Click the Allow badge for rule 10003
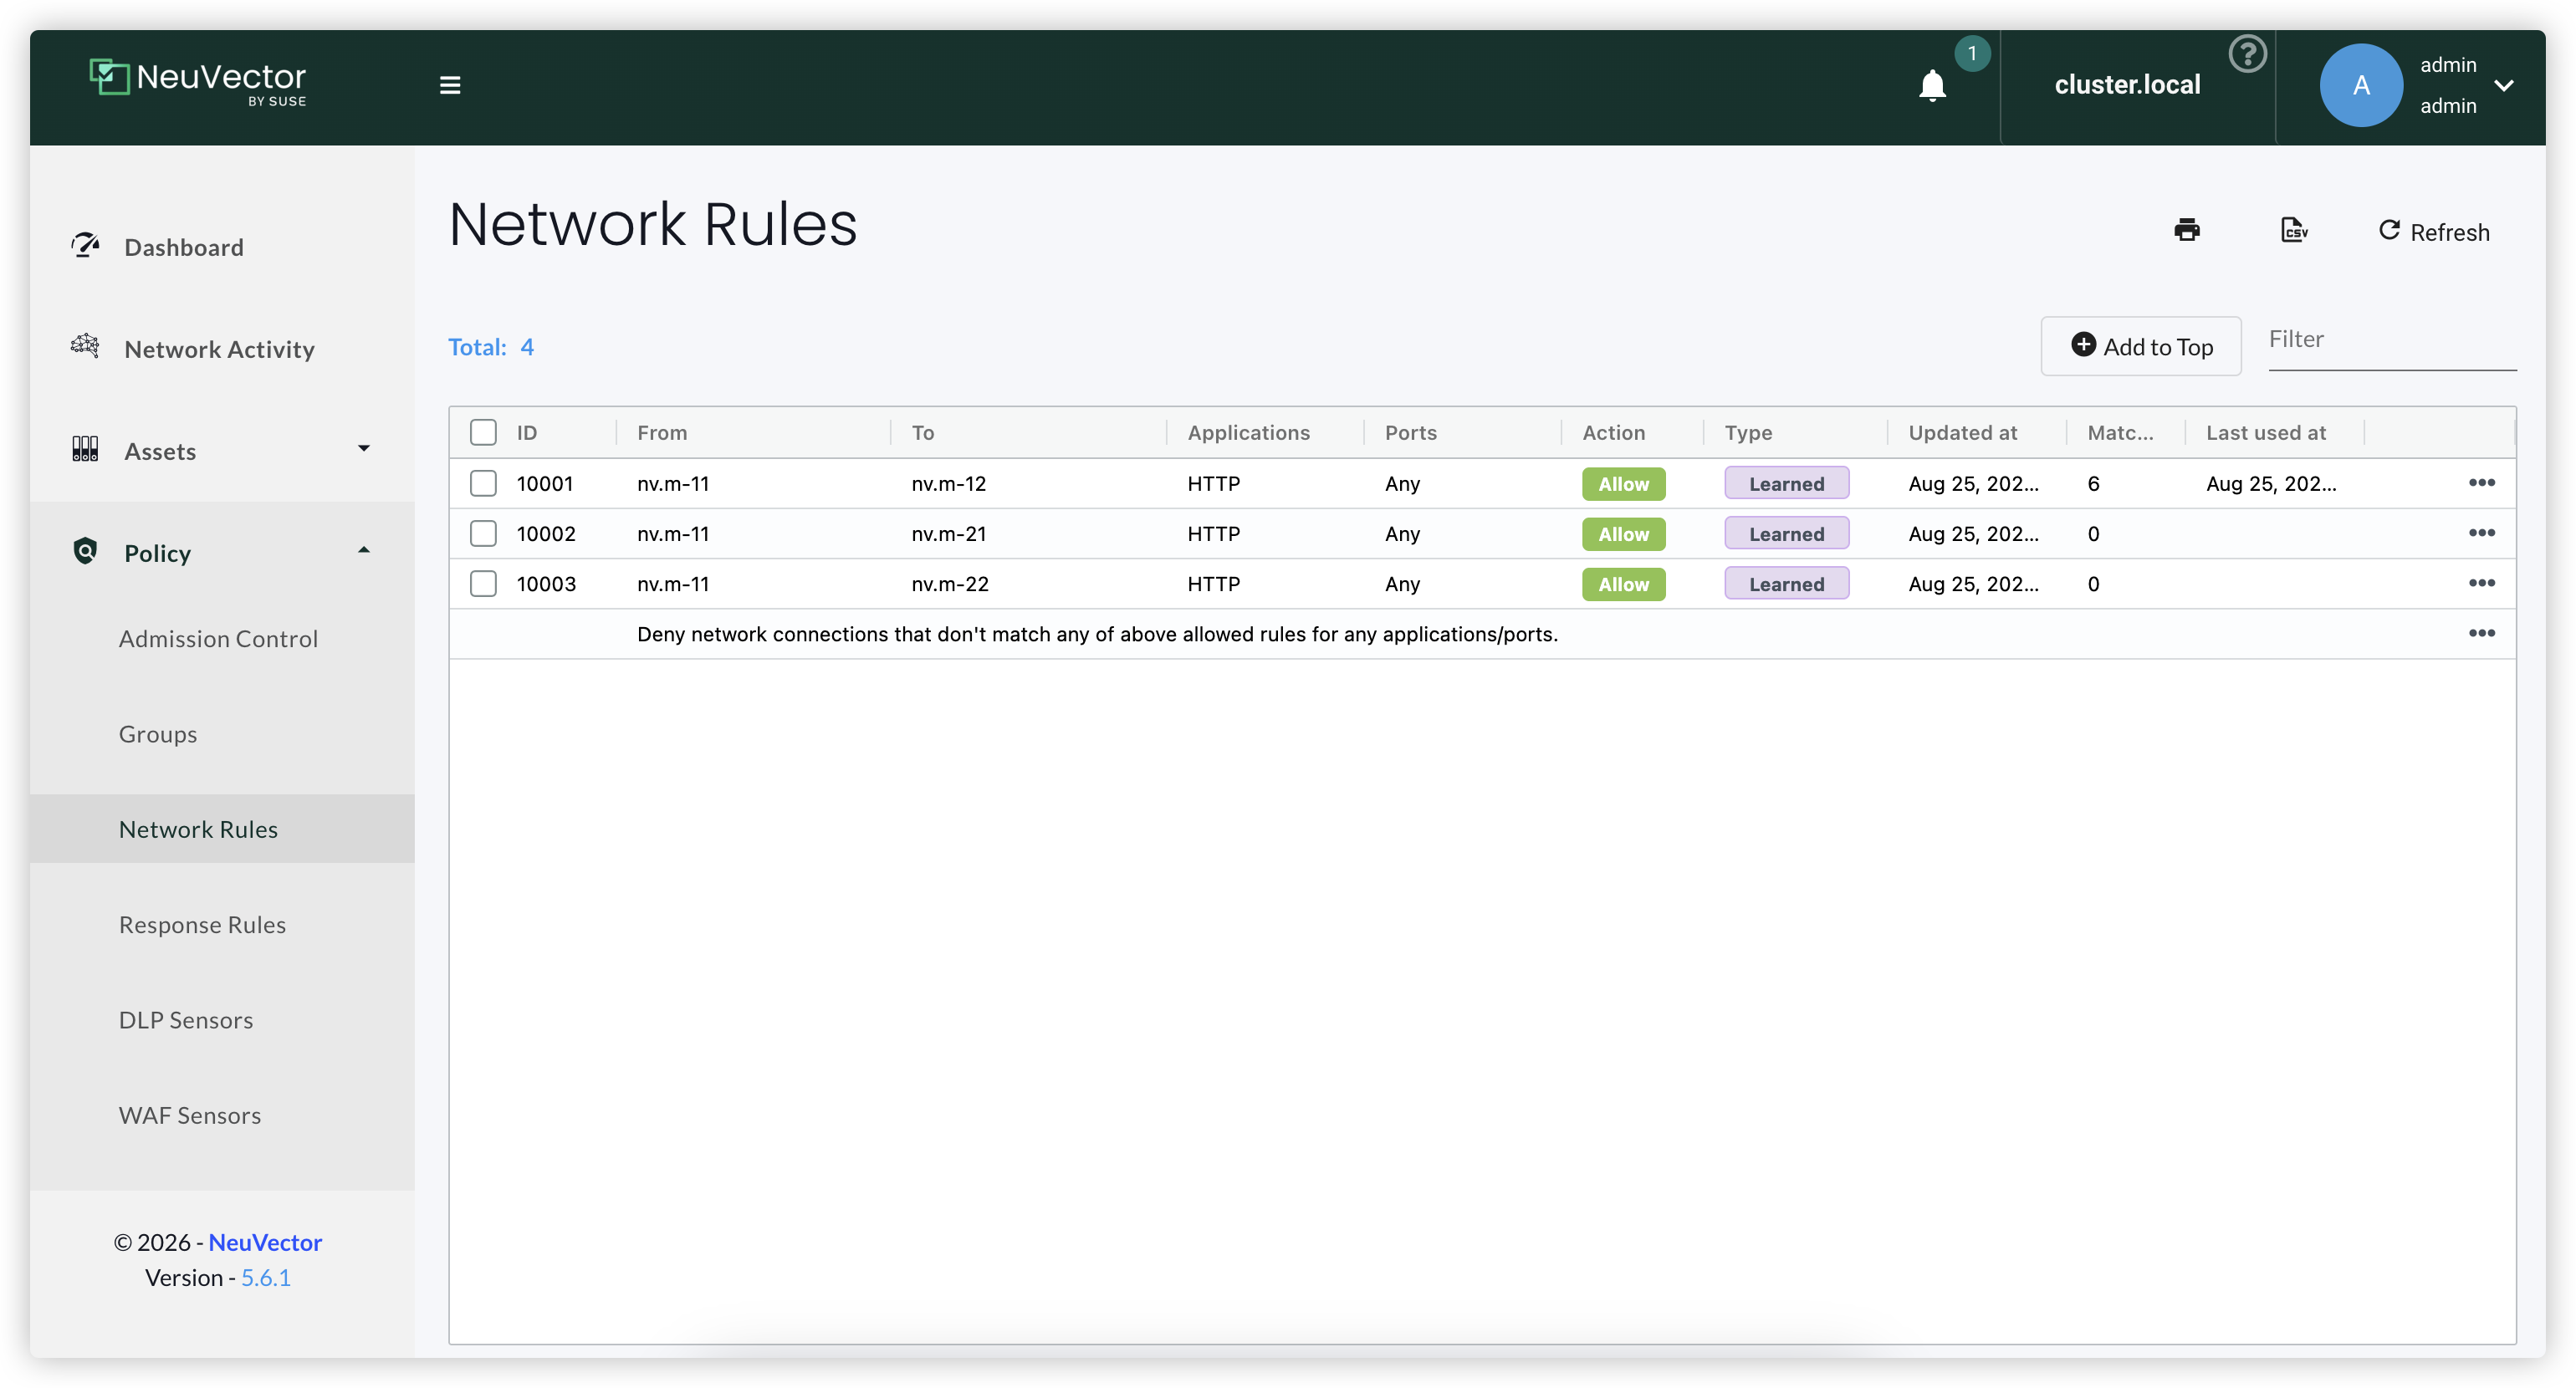The height and width of the screenshot is (1388, 2576). pyautogui.click(x=1623, y=584)
